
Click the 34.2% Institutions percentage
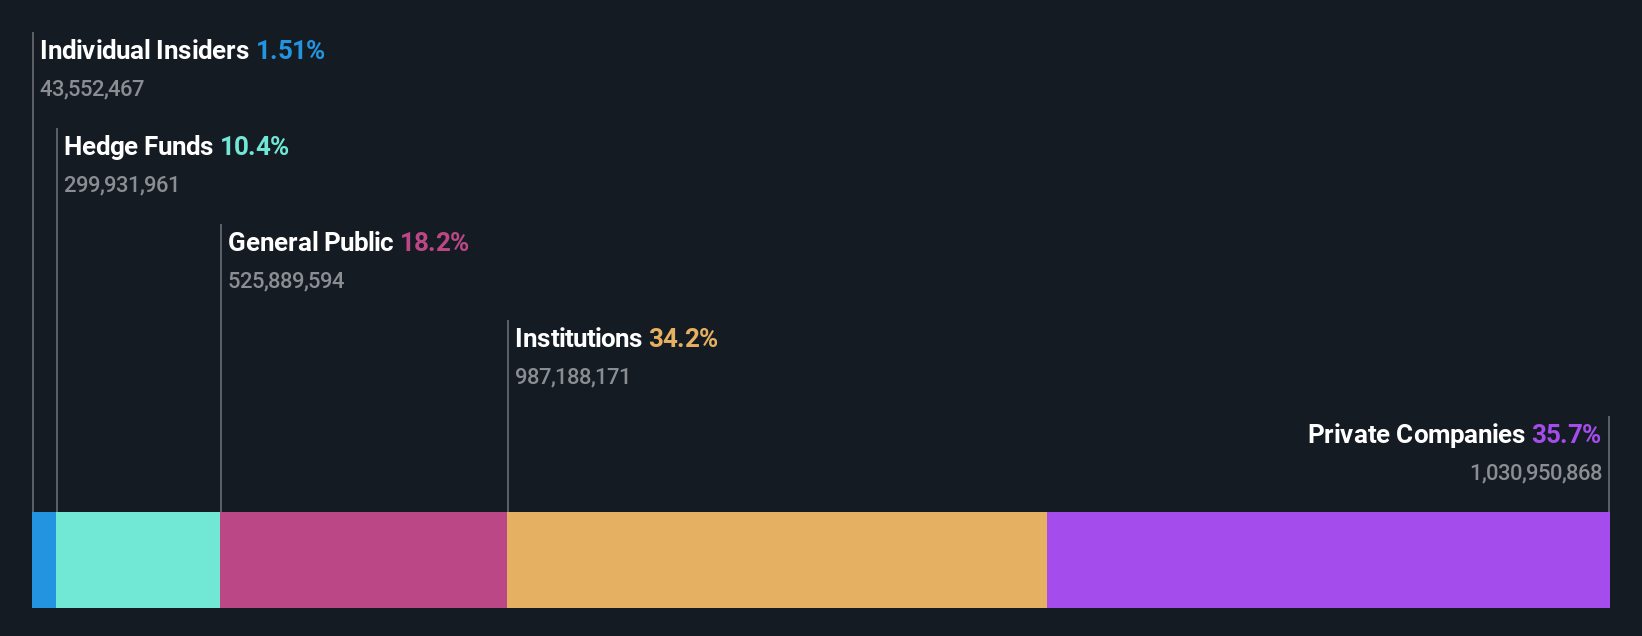683,338
